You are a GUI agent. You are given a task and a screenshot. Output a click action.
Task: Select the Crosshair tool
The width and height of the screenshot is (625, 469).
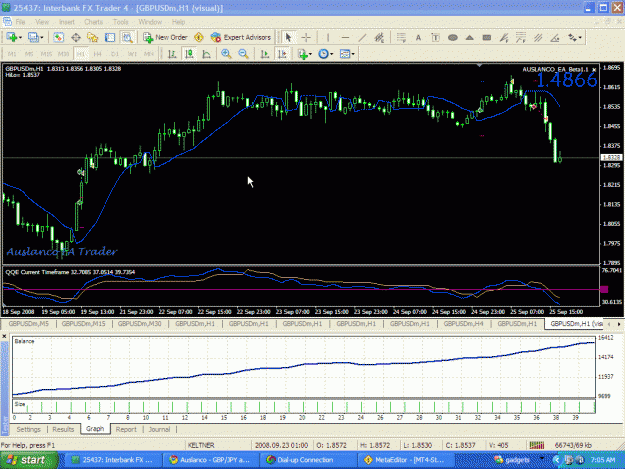pyautogui.click(x=306, y=37)
